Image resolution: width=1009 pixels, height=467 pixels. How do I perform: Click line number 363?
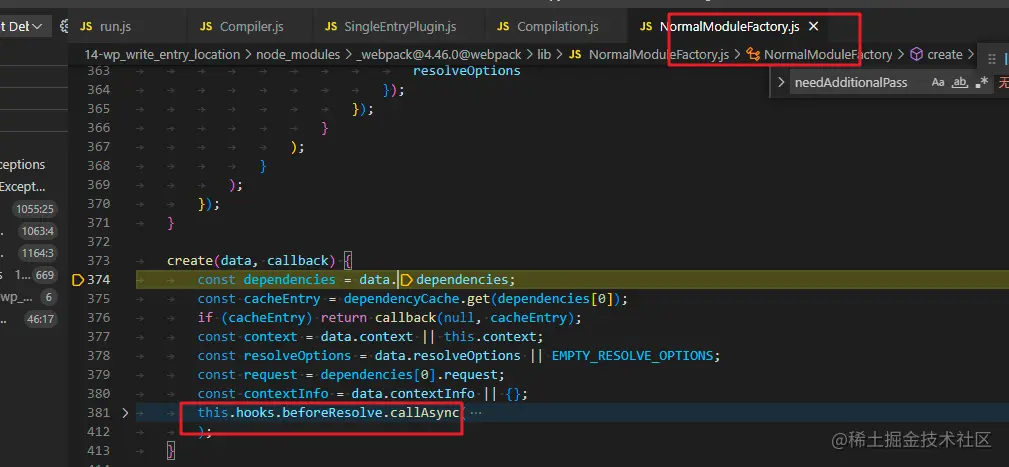(98, 70)
